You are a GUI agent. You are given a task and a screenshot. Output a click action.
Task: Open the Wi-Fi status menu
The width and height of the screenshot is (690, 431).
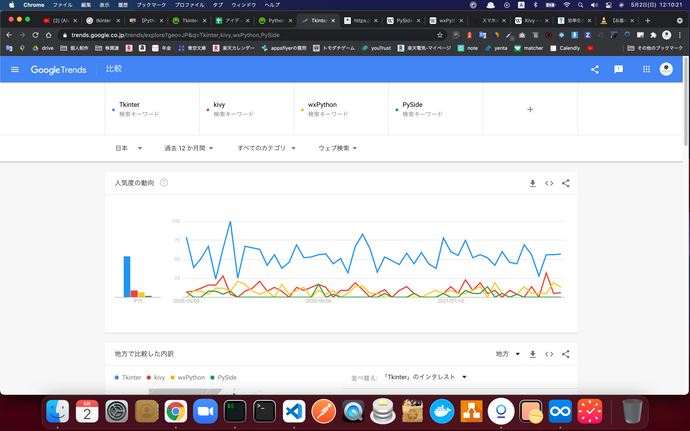click(566, 5)
